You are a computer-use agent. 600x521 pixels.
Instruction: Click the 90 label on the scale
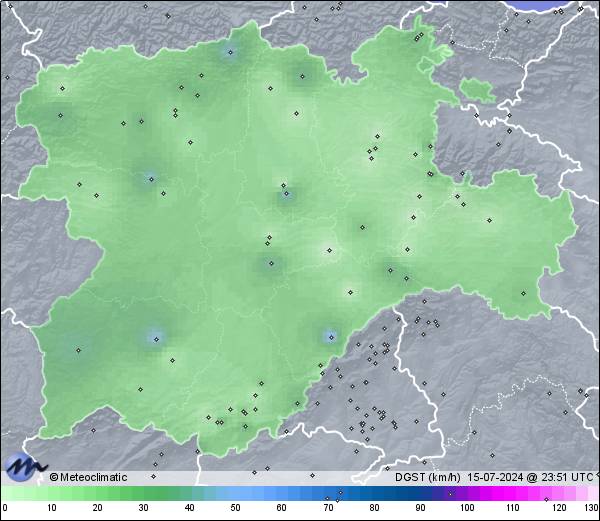click(420, 508)
